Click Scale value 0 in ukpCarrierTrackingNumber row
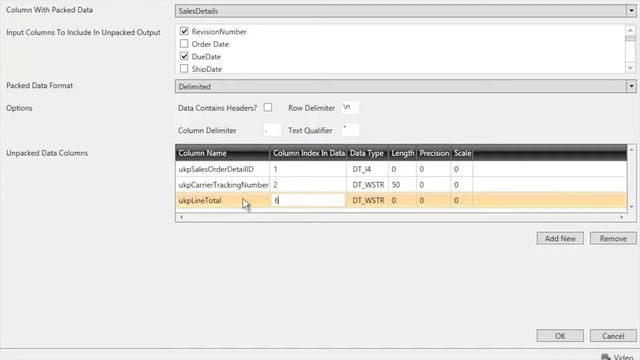Viewport: 640px width, 360px height. [x=462, y=185]
